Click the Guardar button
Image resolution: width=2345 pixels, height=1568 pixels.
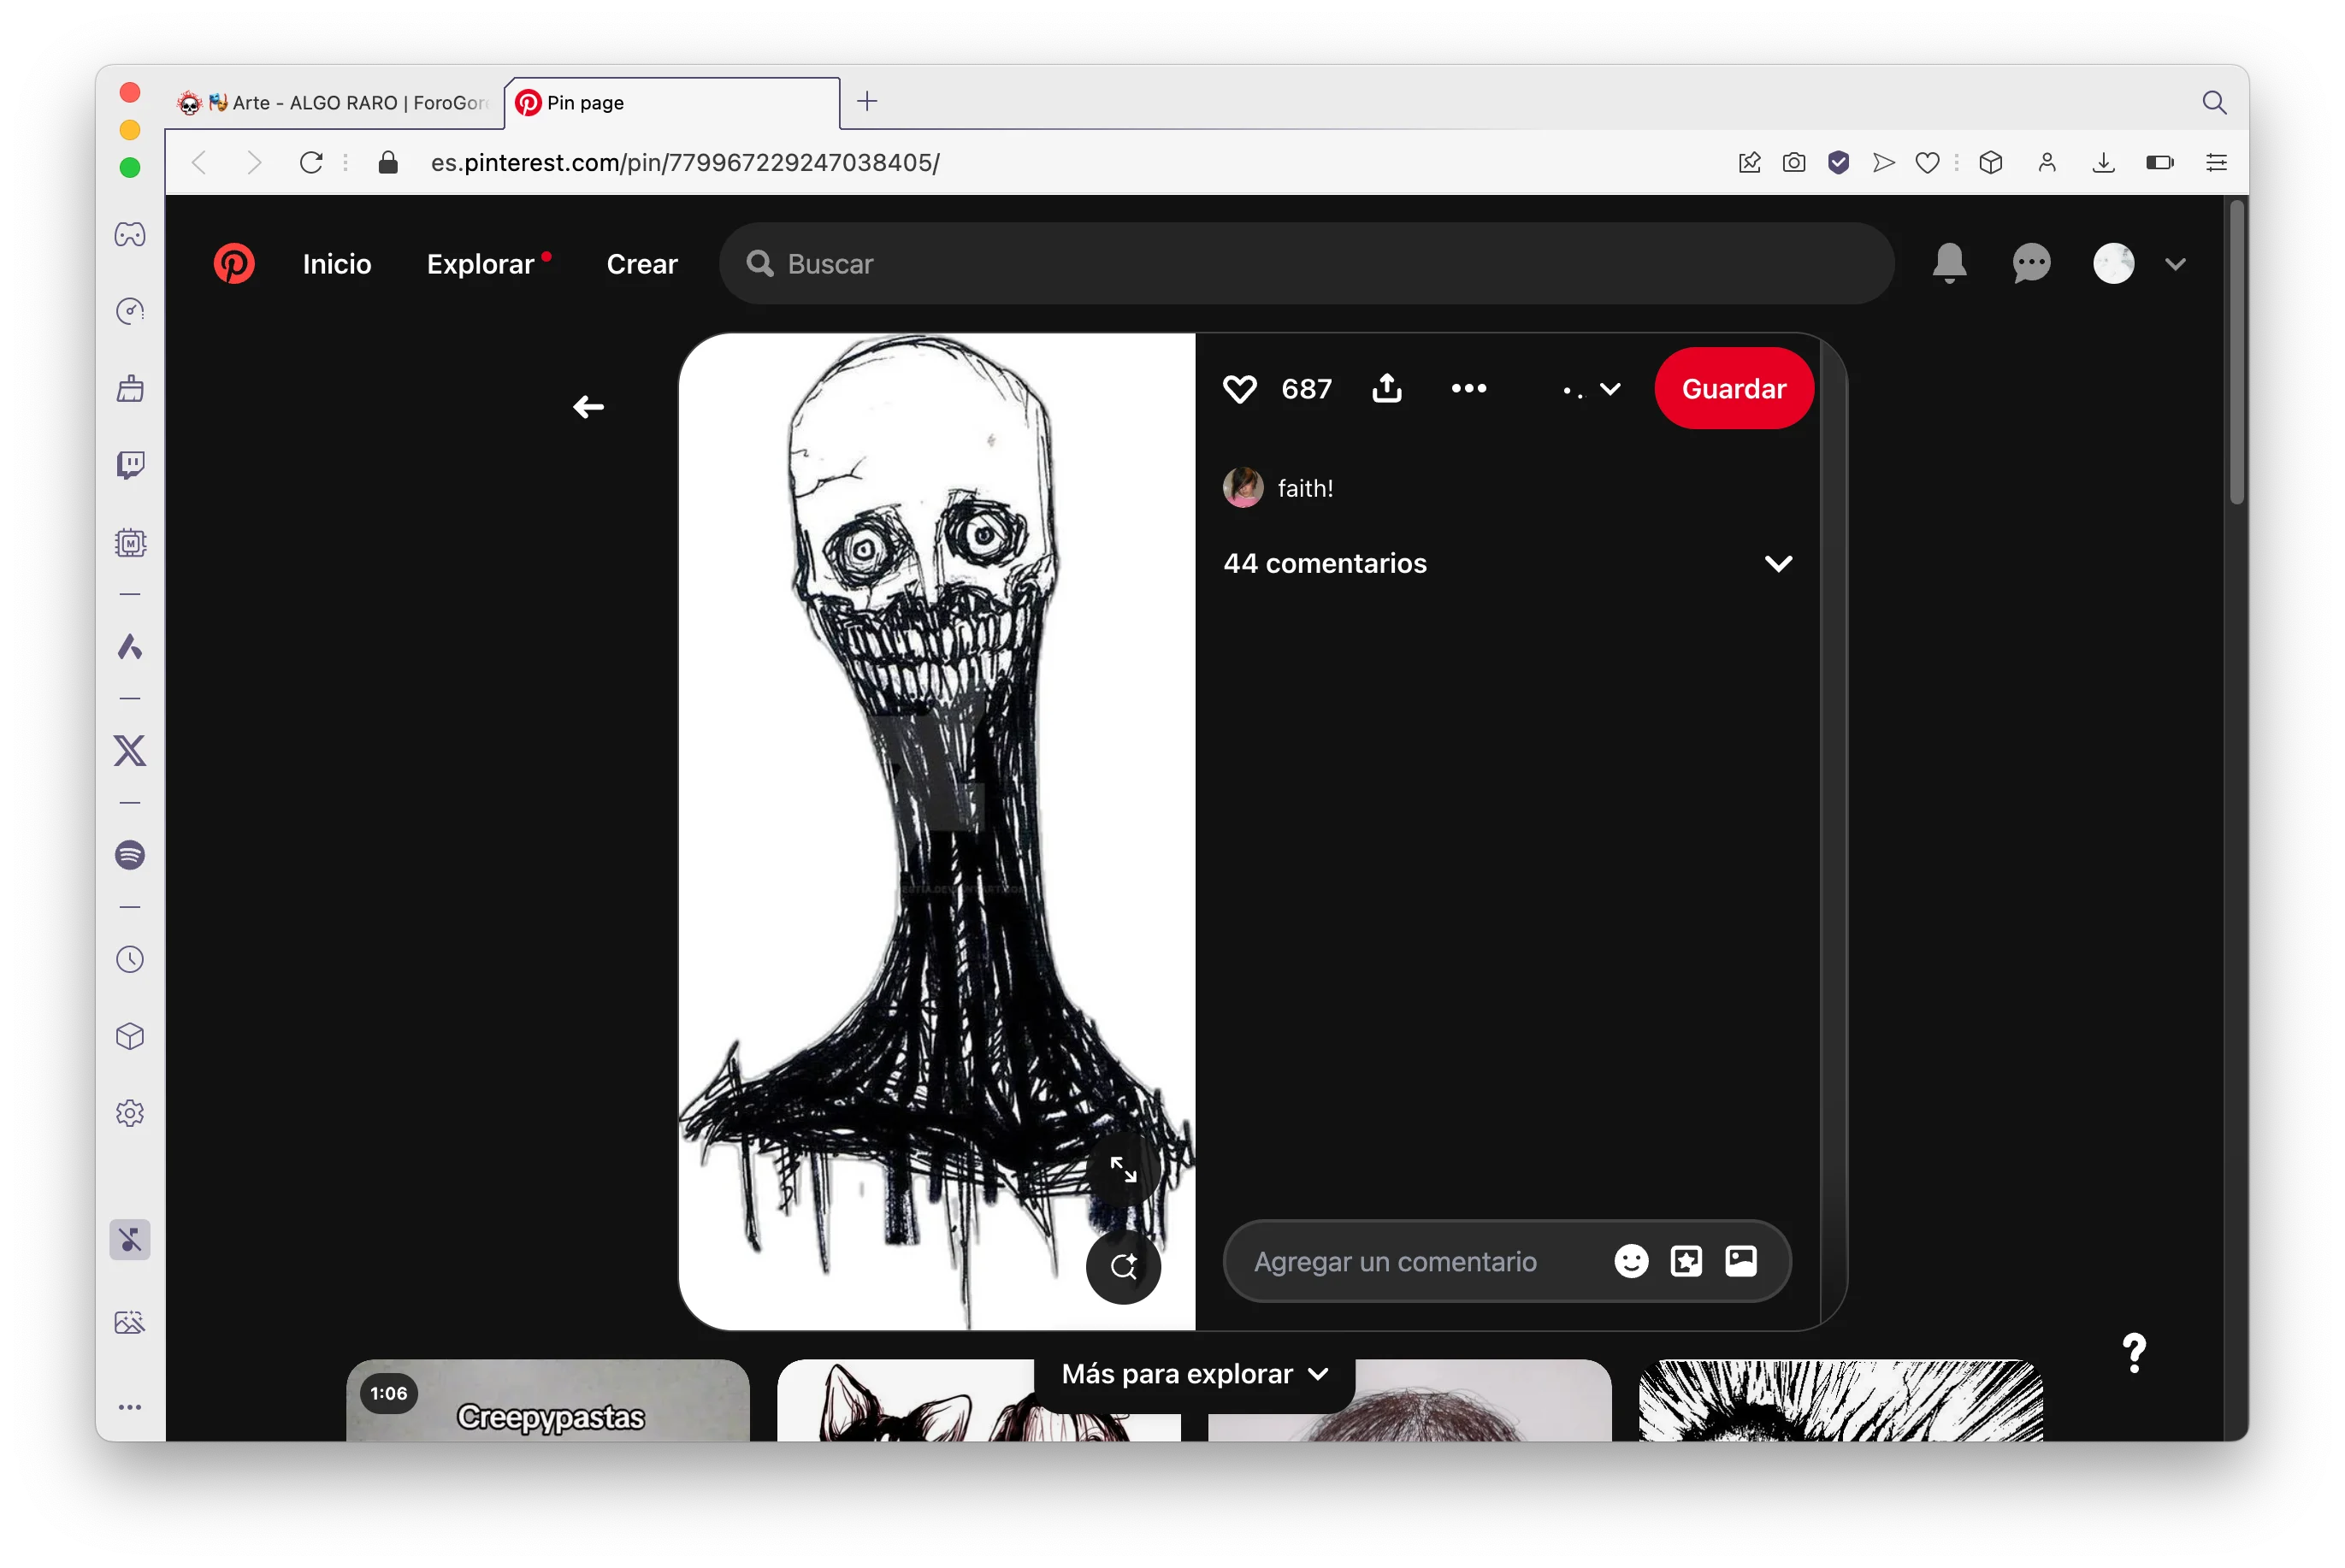point(1733,388)
